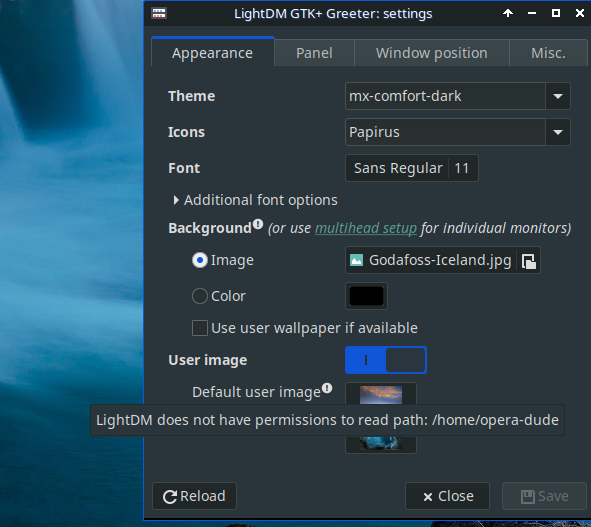Open font chooser Sans Regular 11

(x=412, y=168)
